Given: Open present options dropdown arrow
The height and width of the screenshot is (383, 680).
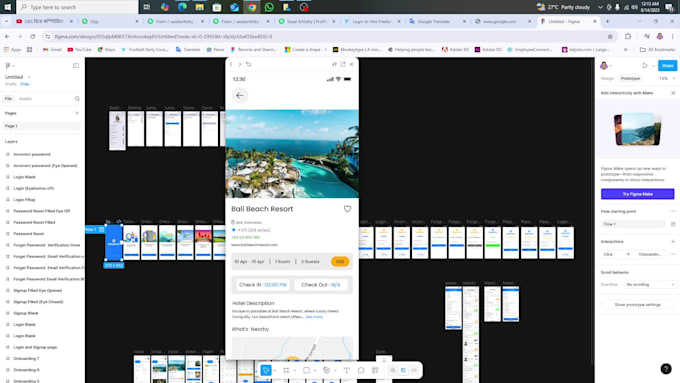Looking at the screenshot, I should [x=653, y=66].
